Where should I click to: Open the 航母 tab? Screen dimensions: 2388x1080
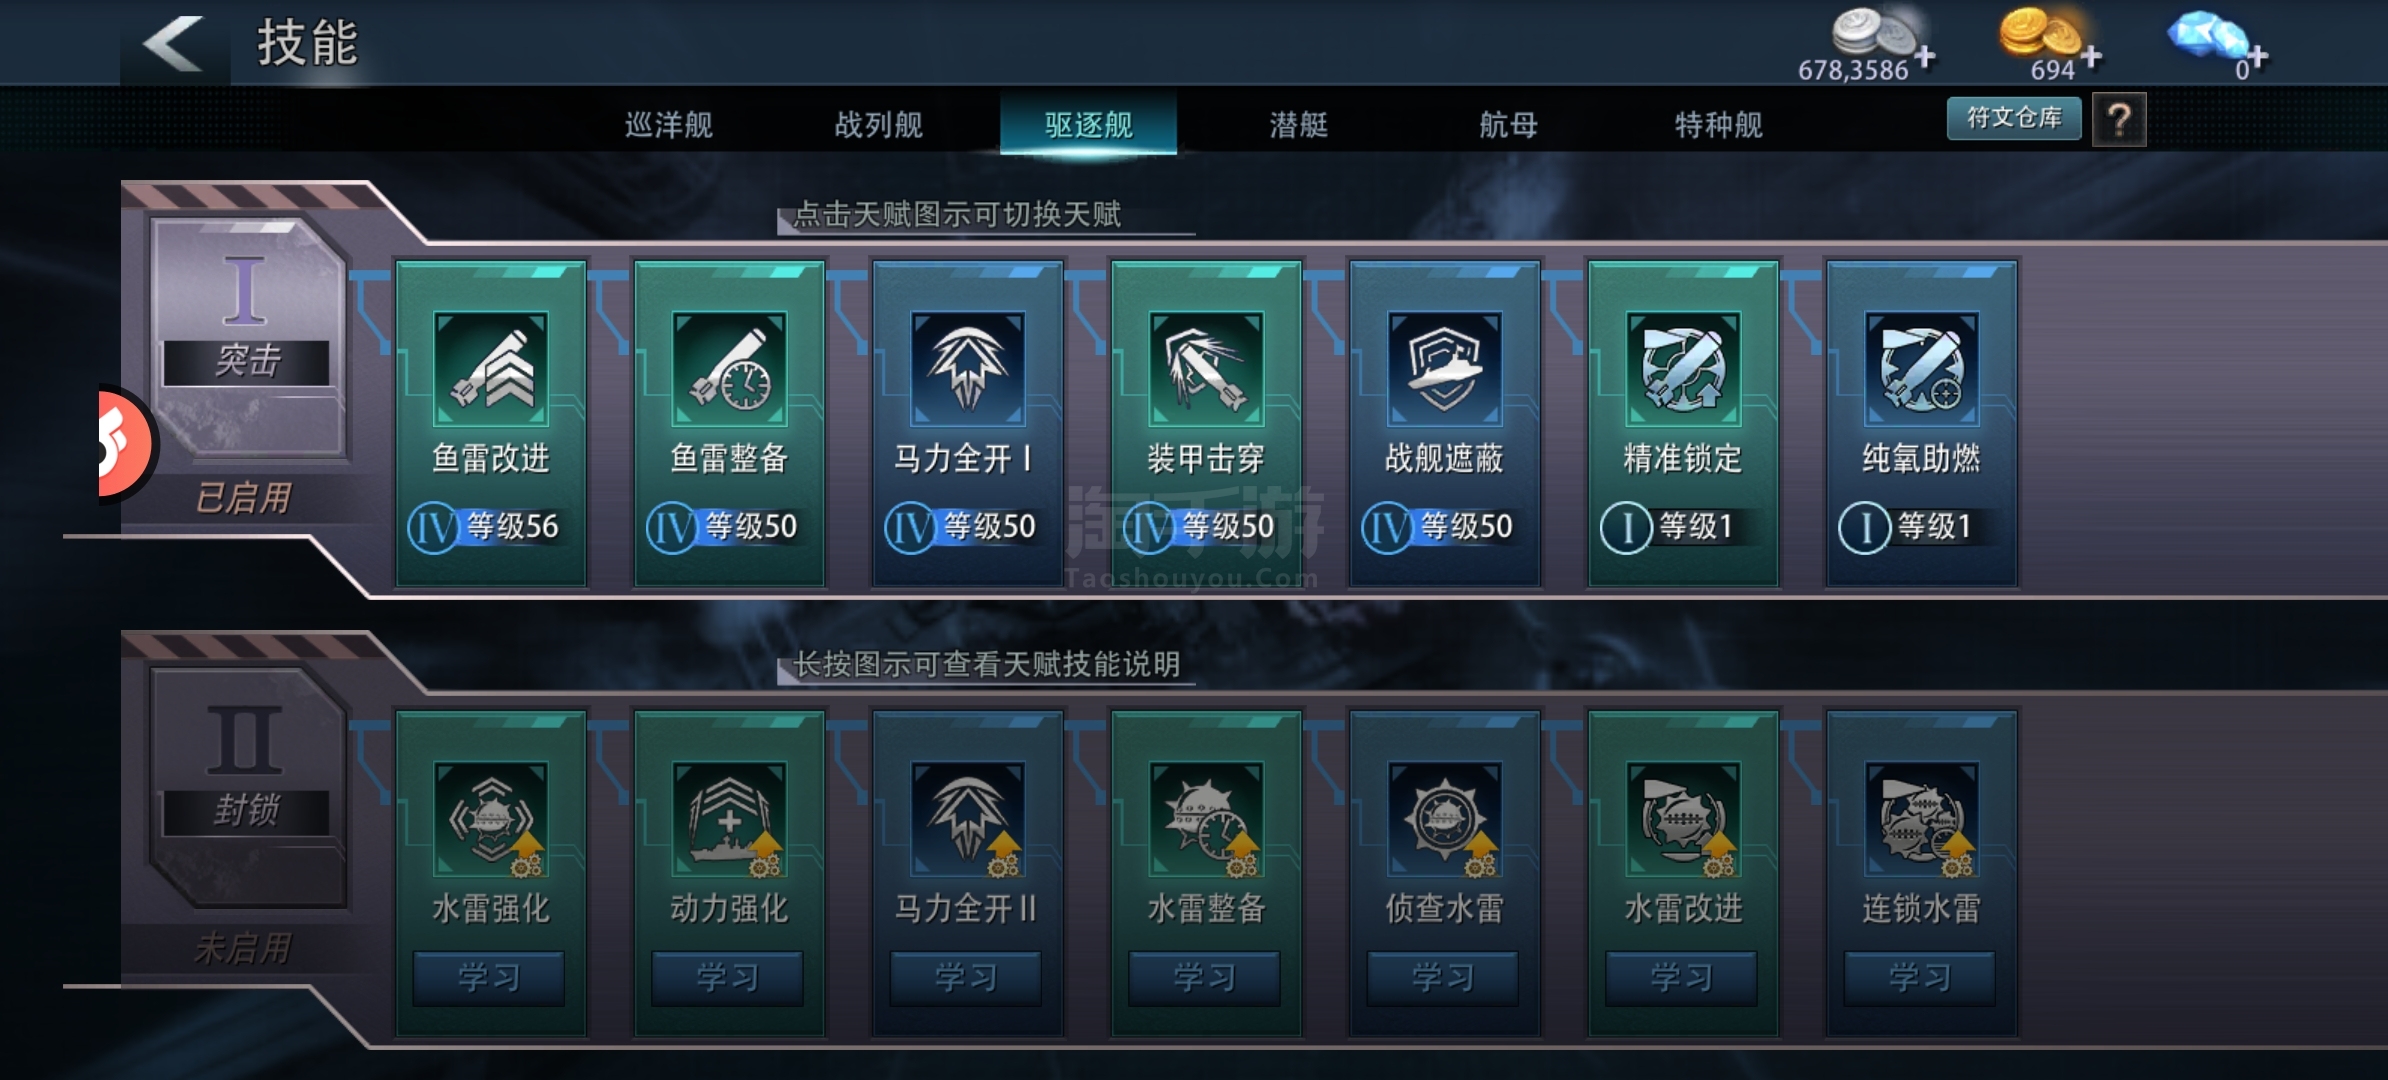coord(1508,125)
